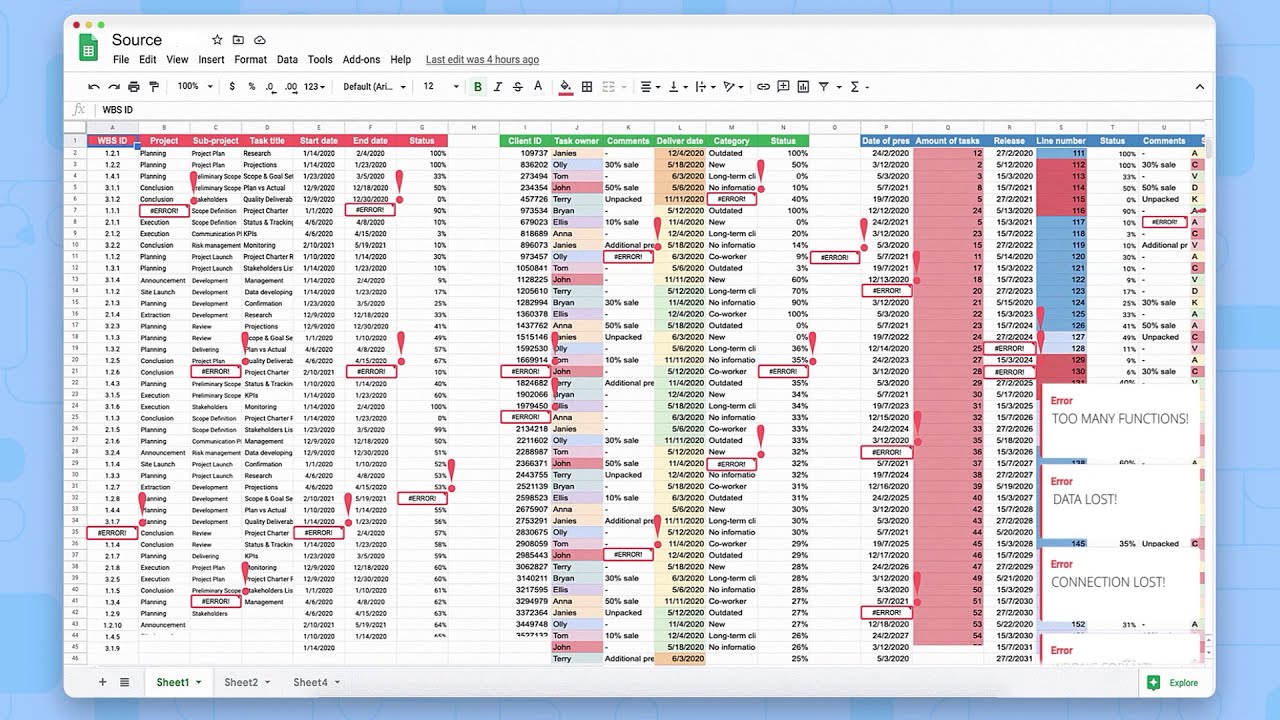Screen dimensions: 1280x720
Task: Select the WBS ID header cell
Action: click(112, 141)
